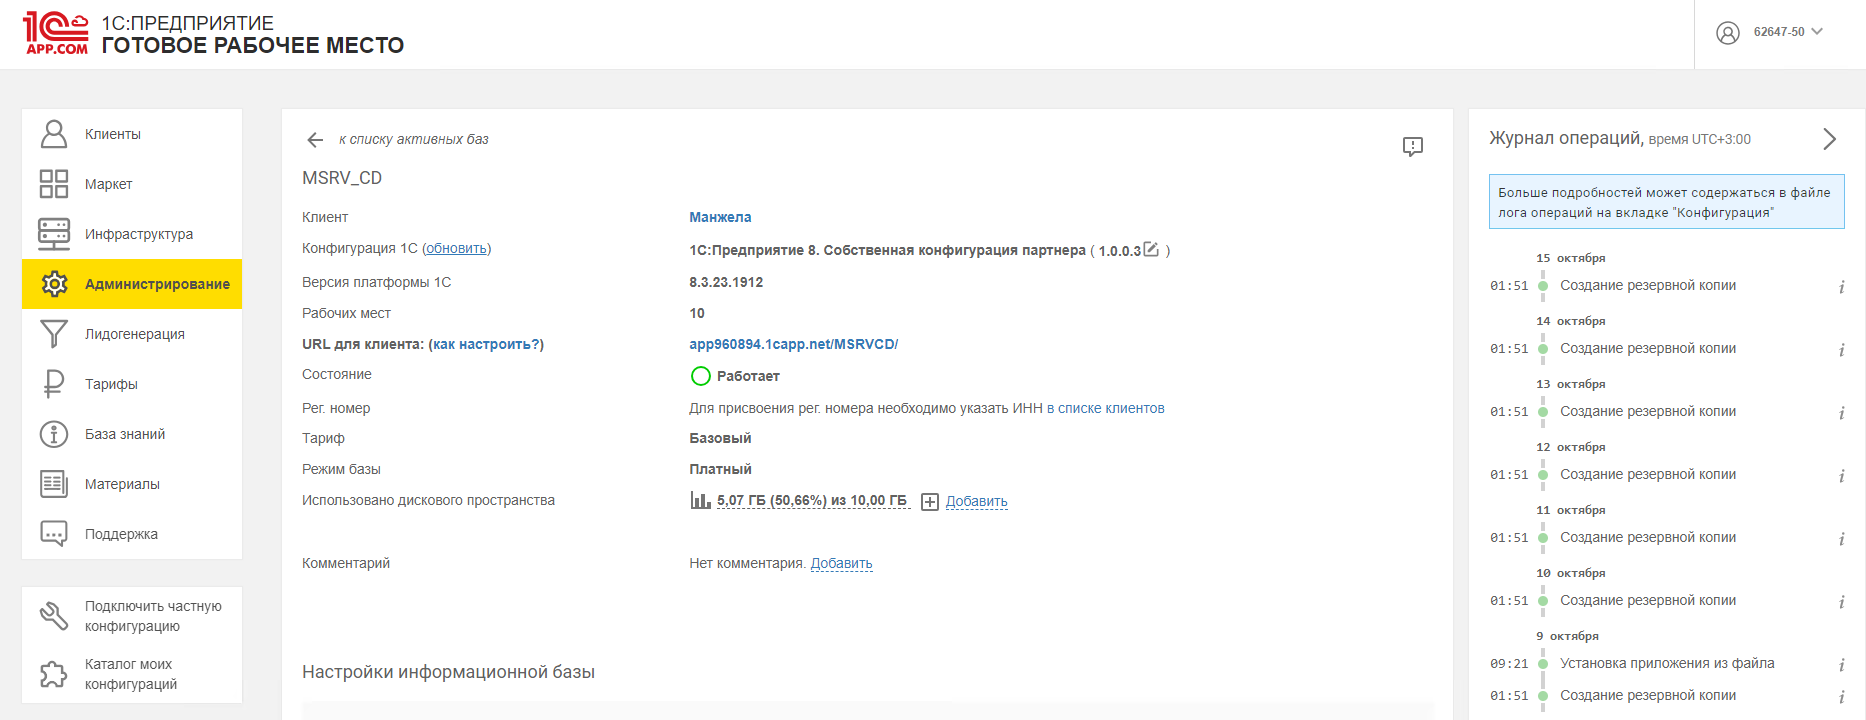Click the База знаний info icon

[x=54, y=434]
